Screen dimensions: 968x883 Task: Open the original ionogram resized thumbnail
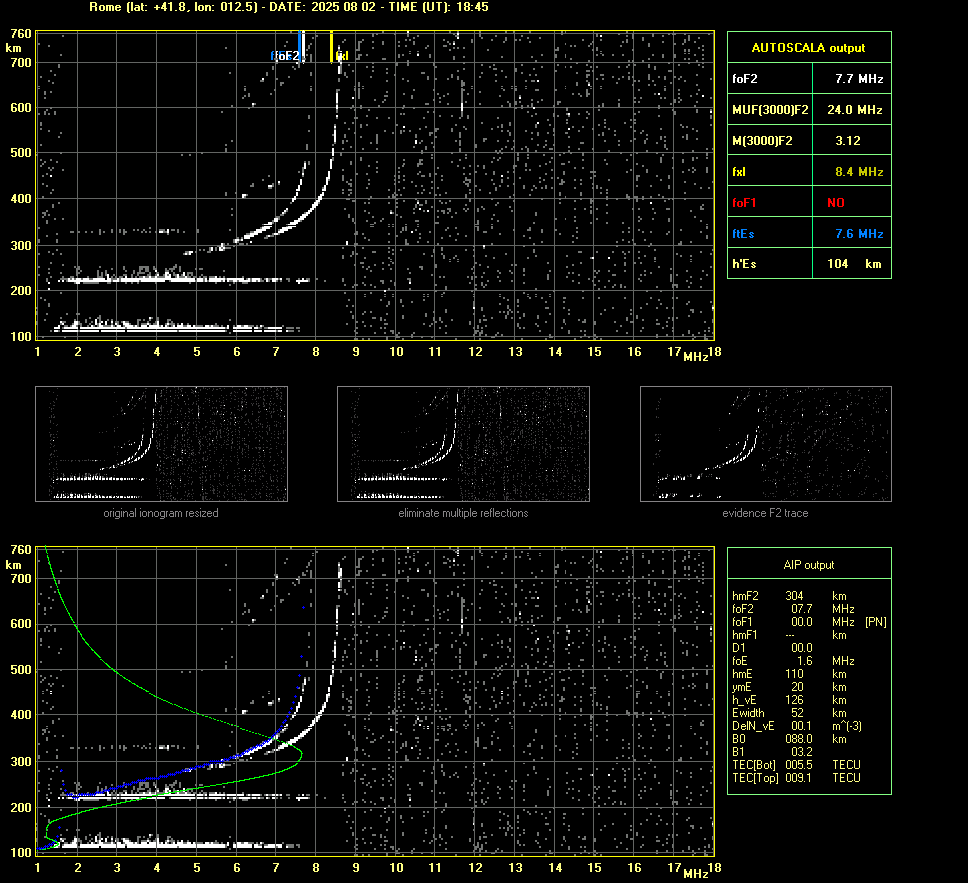click(x=162, y=444)
